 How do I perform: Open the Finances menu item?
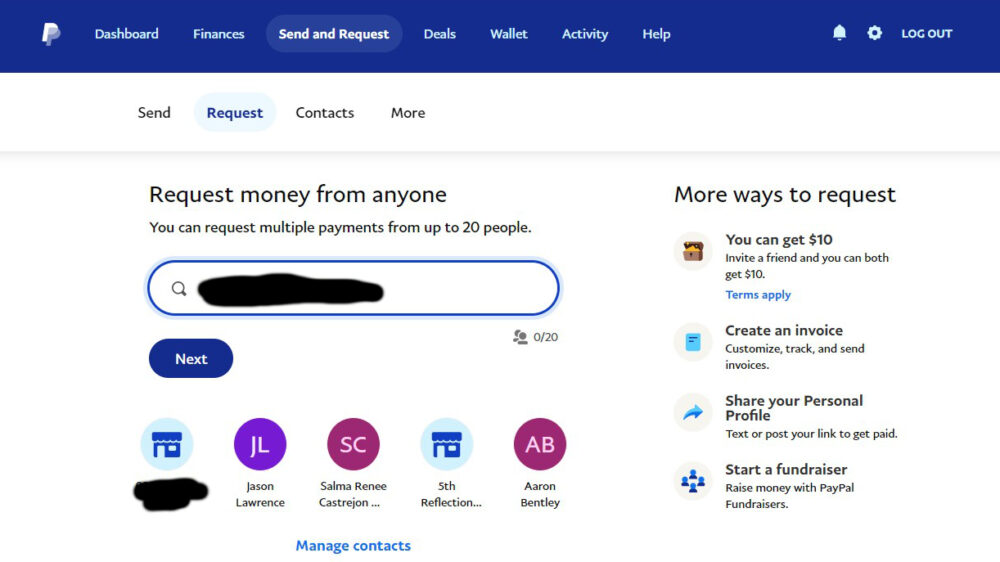(x=219, y=34)
